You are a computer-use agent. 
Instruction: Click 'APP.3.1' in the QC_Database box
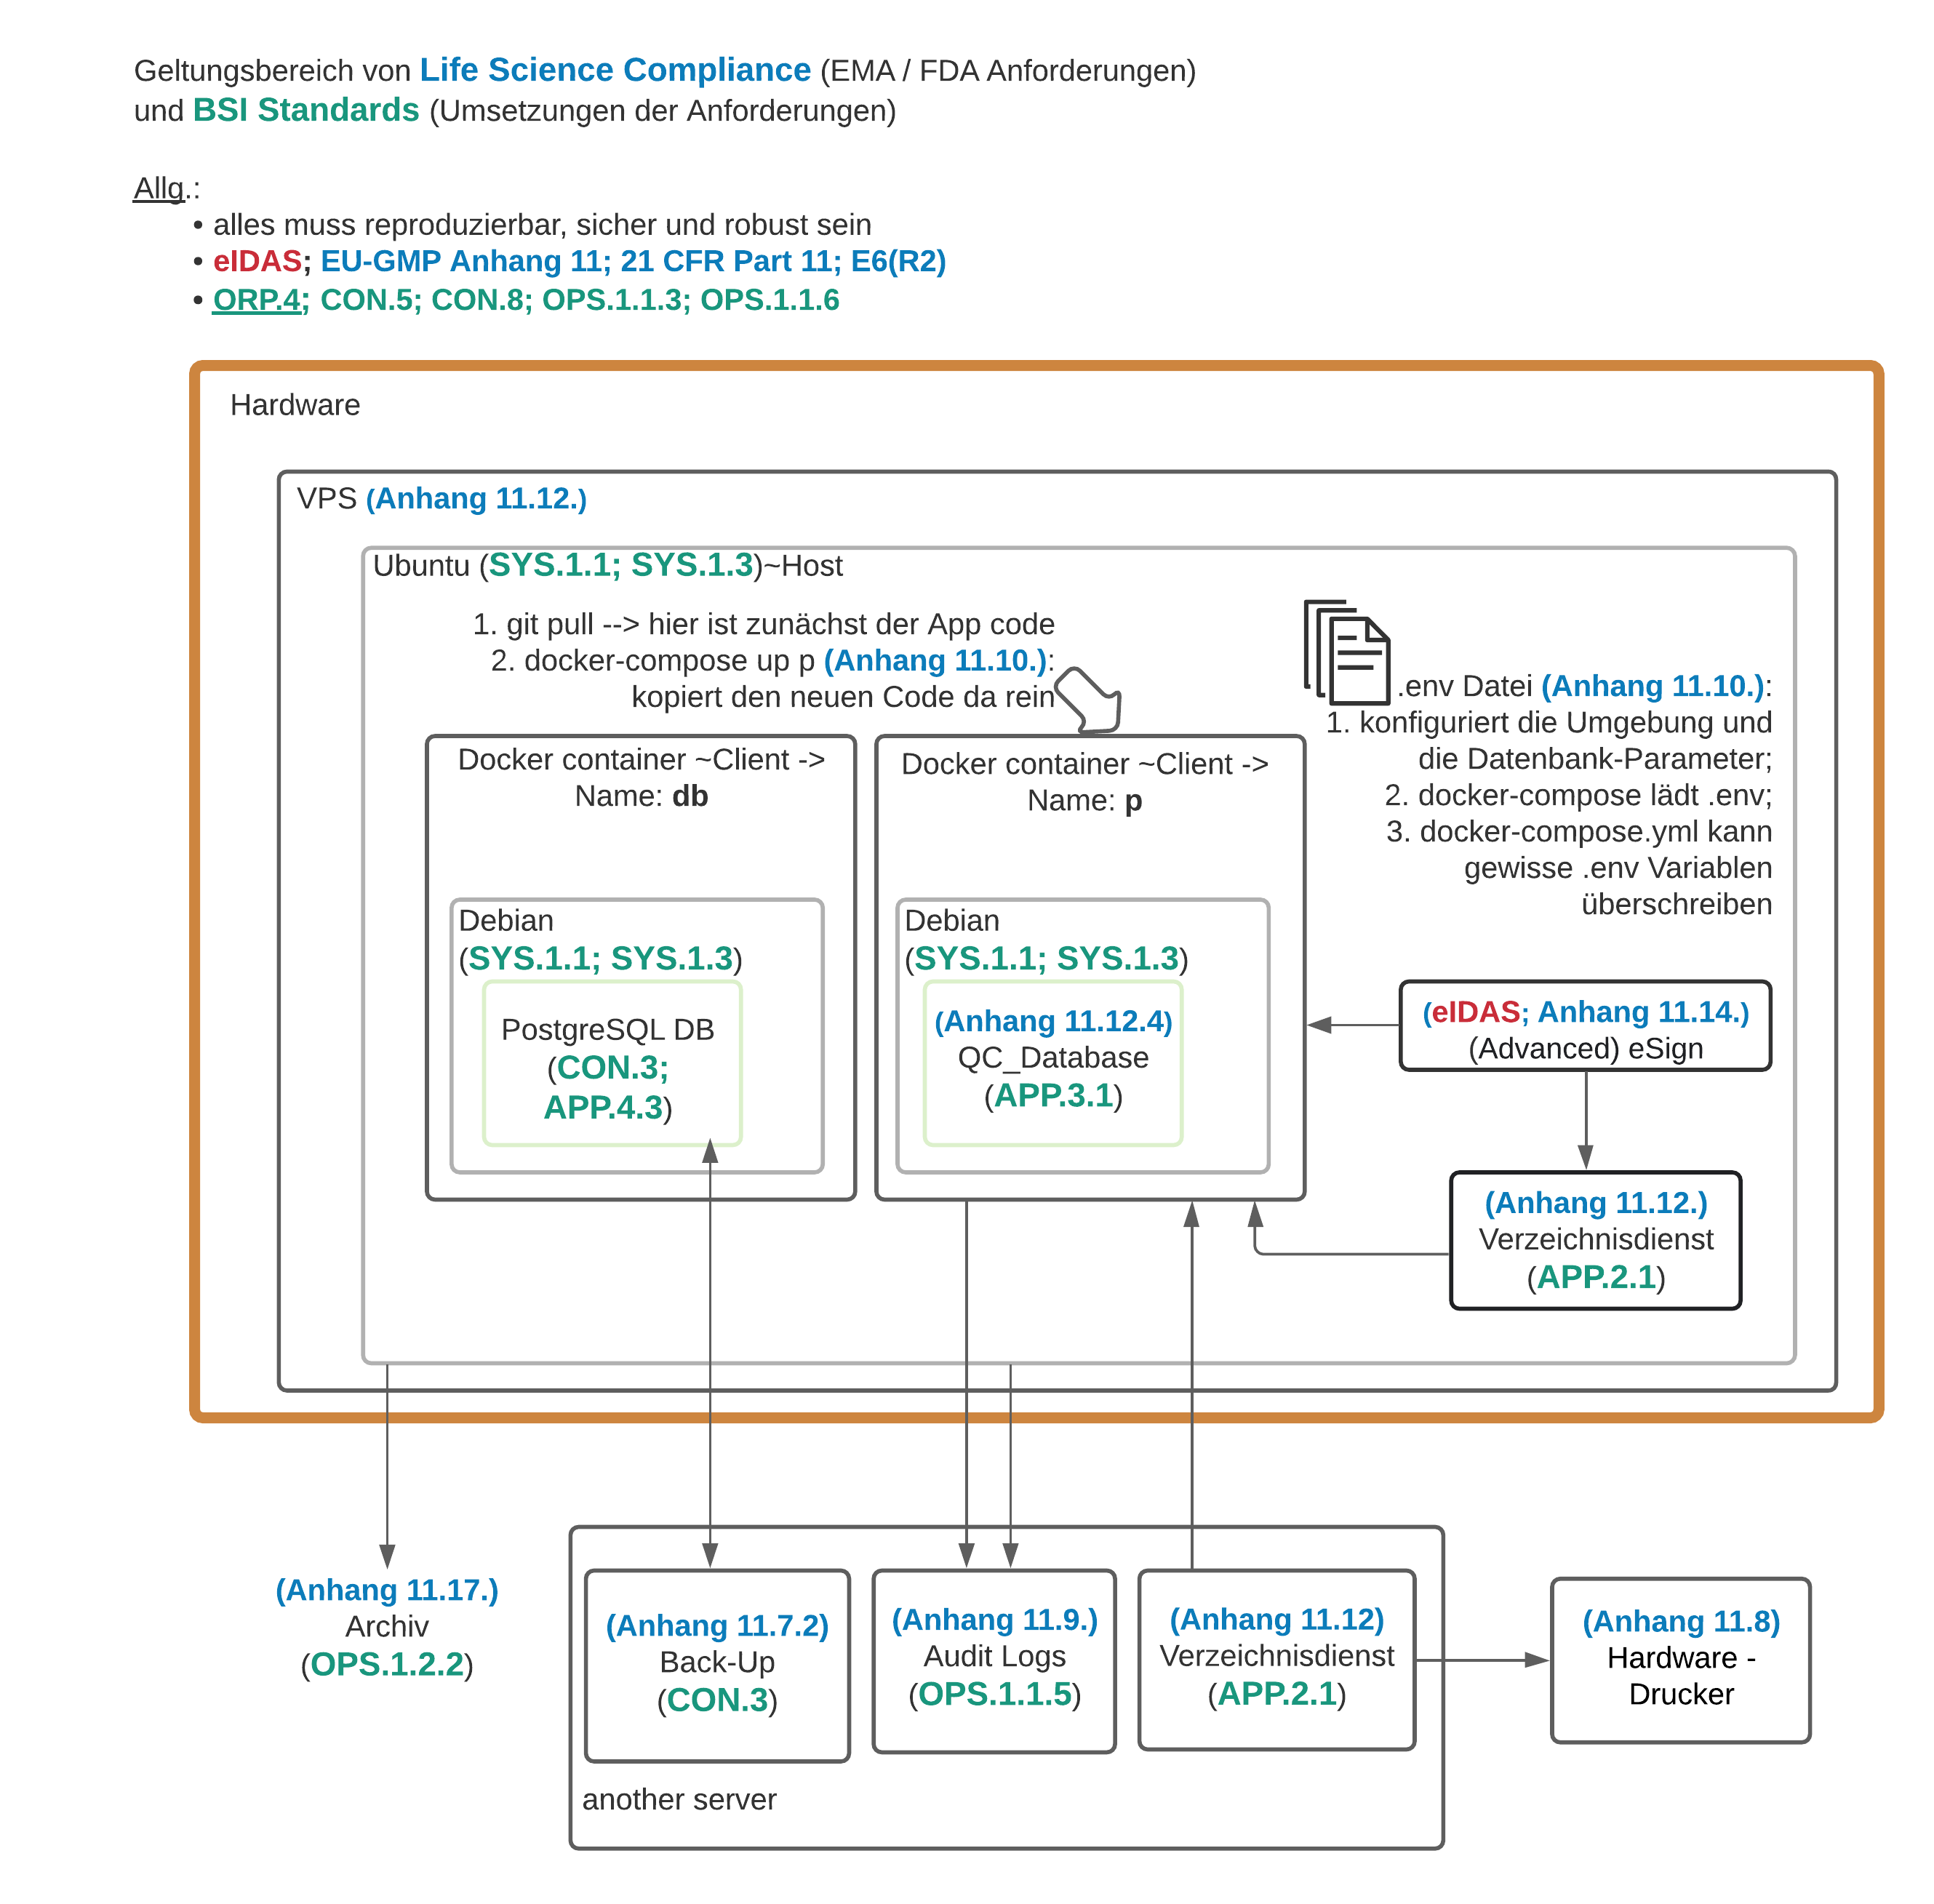click(x=1052, y=1095)
